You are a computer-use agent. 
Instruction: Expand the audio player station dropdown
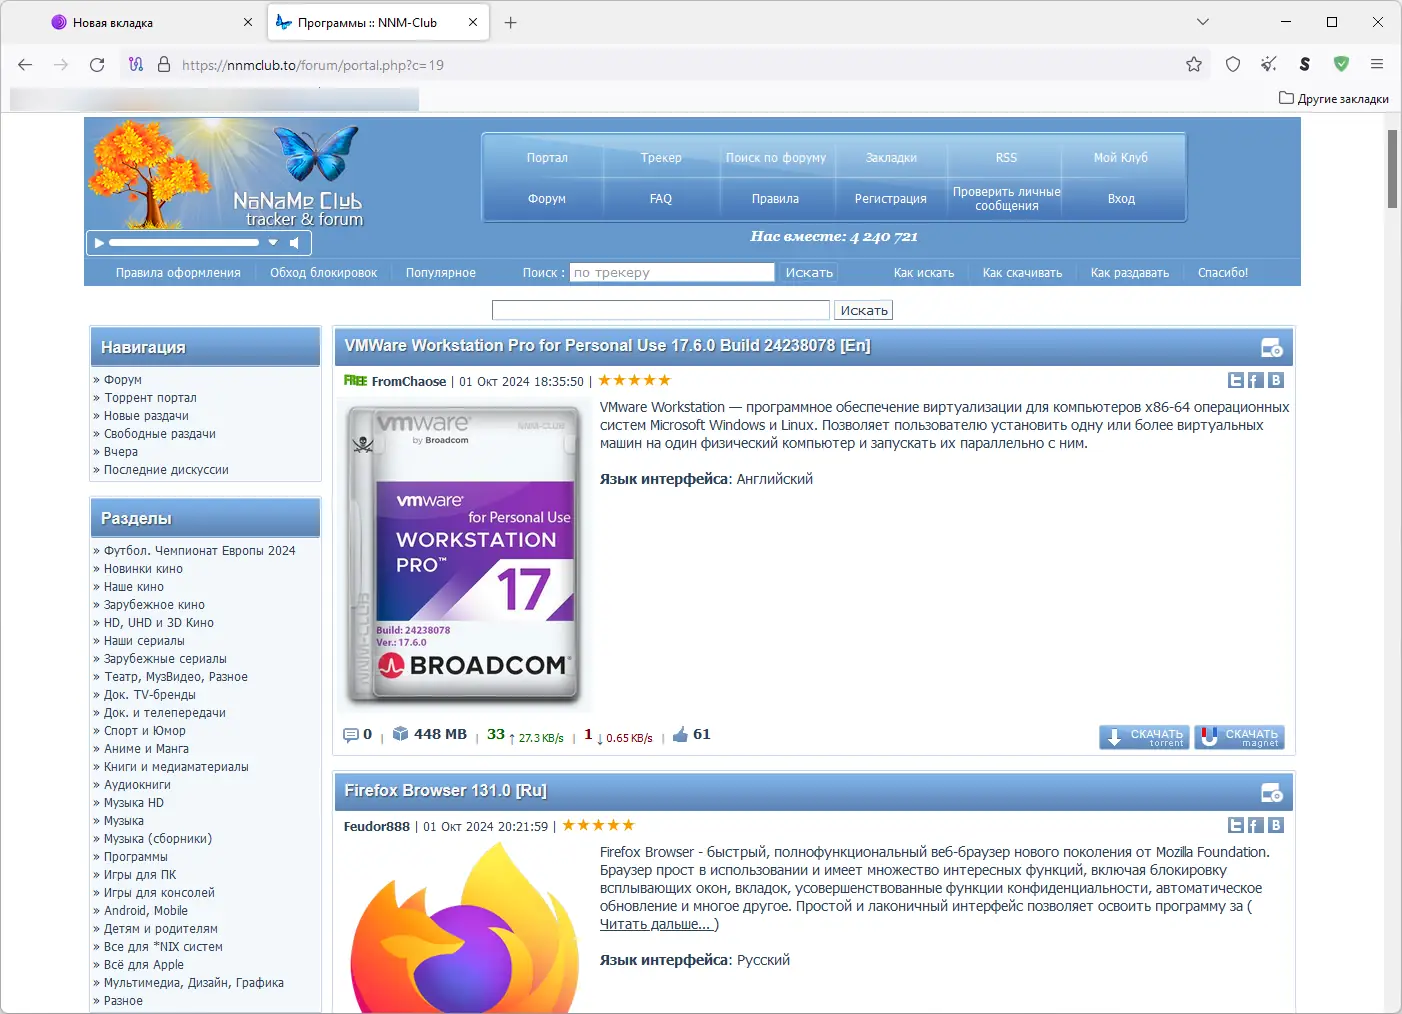[x=272, y=243]
